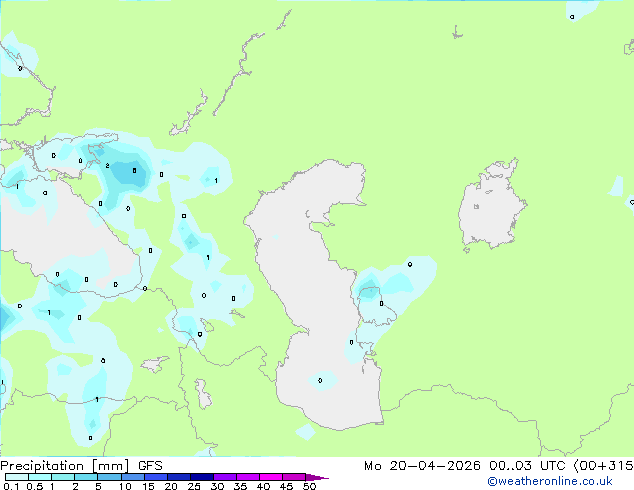This screenshot has height=490, width=634.
Task: Click the 15 legend scale label
Action: click(148, 486)
